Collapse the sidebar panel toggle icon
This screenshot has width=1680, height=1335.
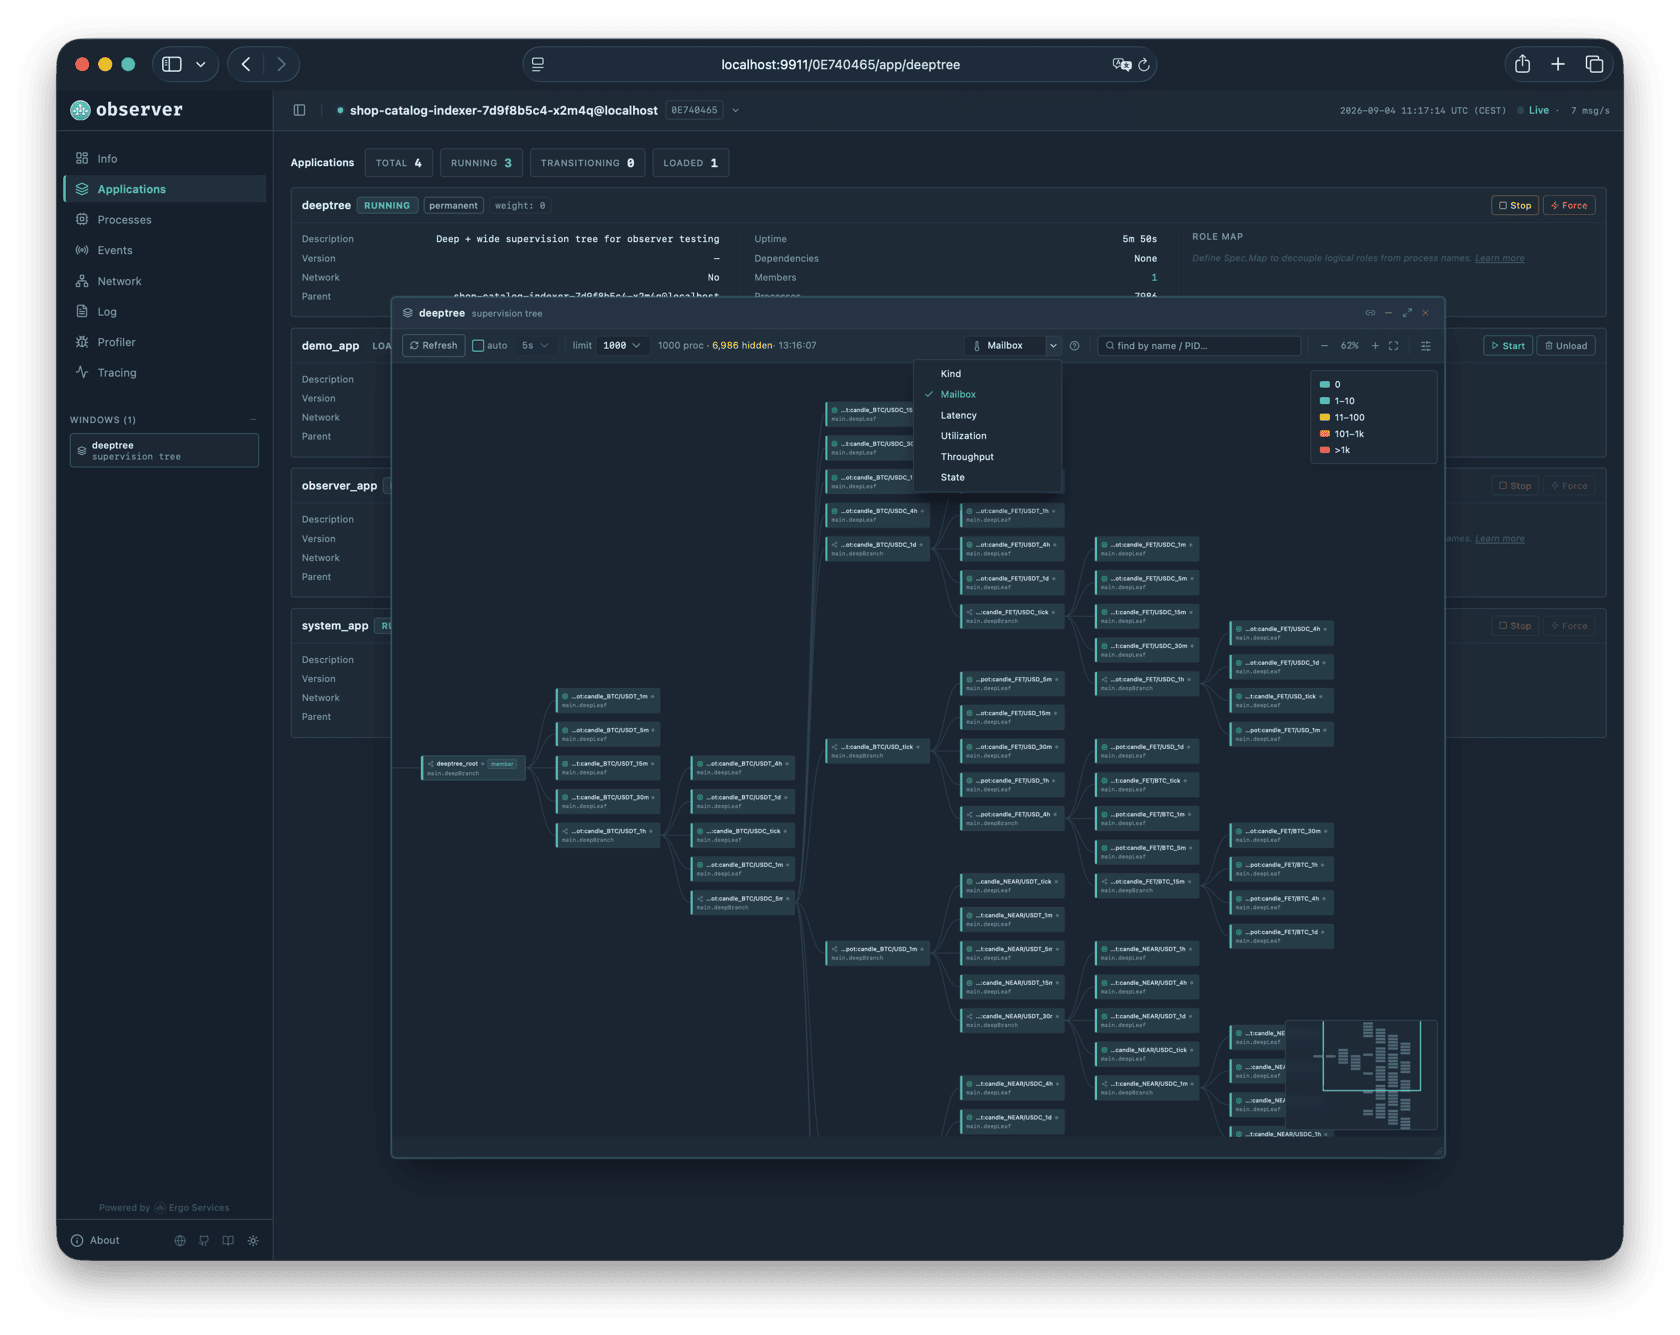[299, 110]
